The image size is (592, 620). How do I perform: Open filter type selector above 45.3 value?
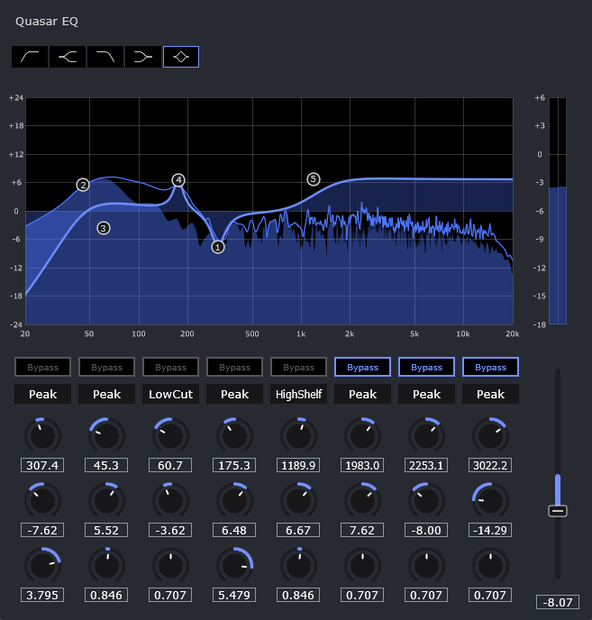click(x=107, y=394)
